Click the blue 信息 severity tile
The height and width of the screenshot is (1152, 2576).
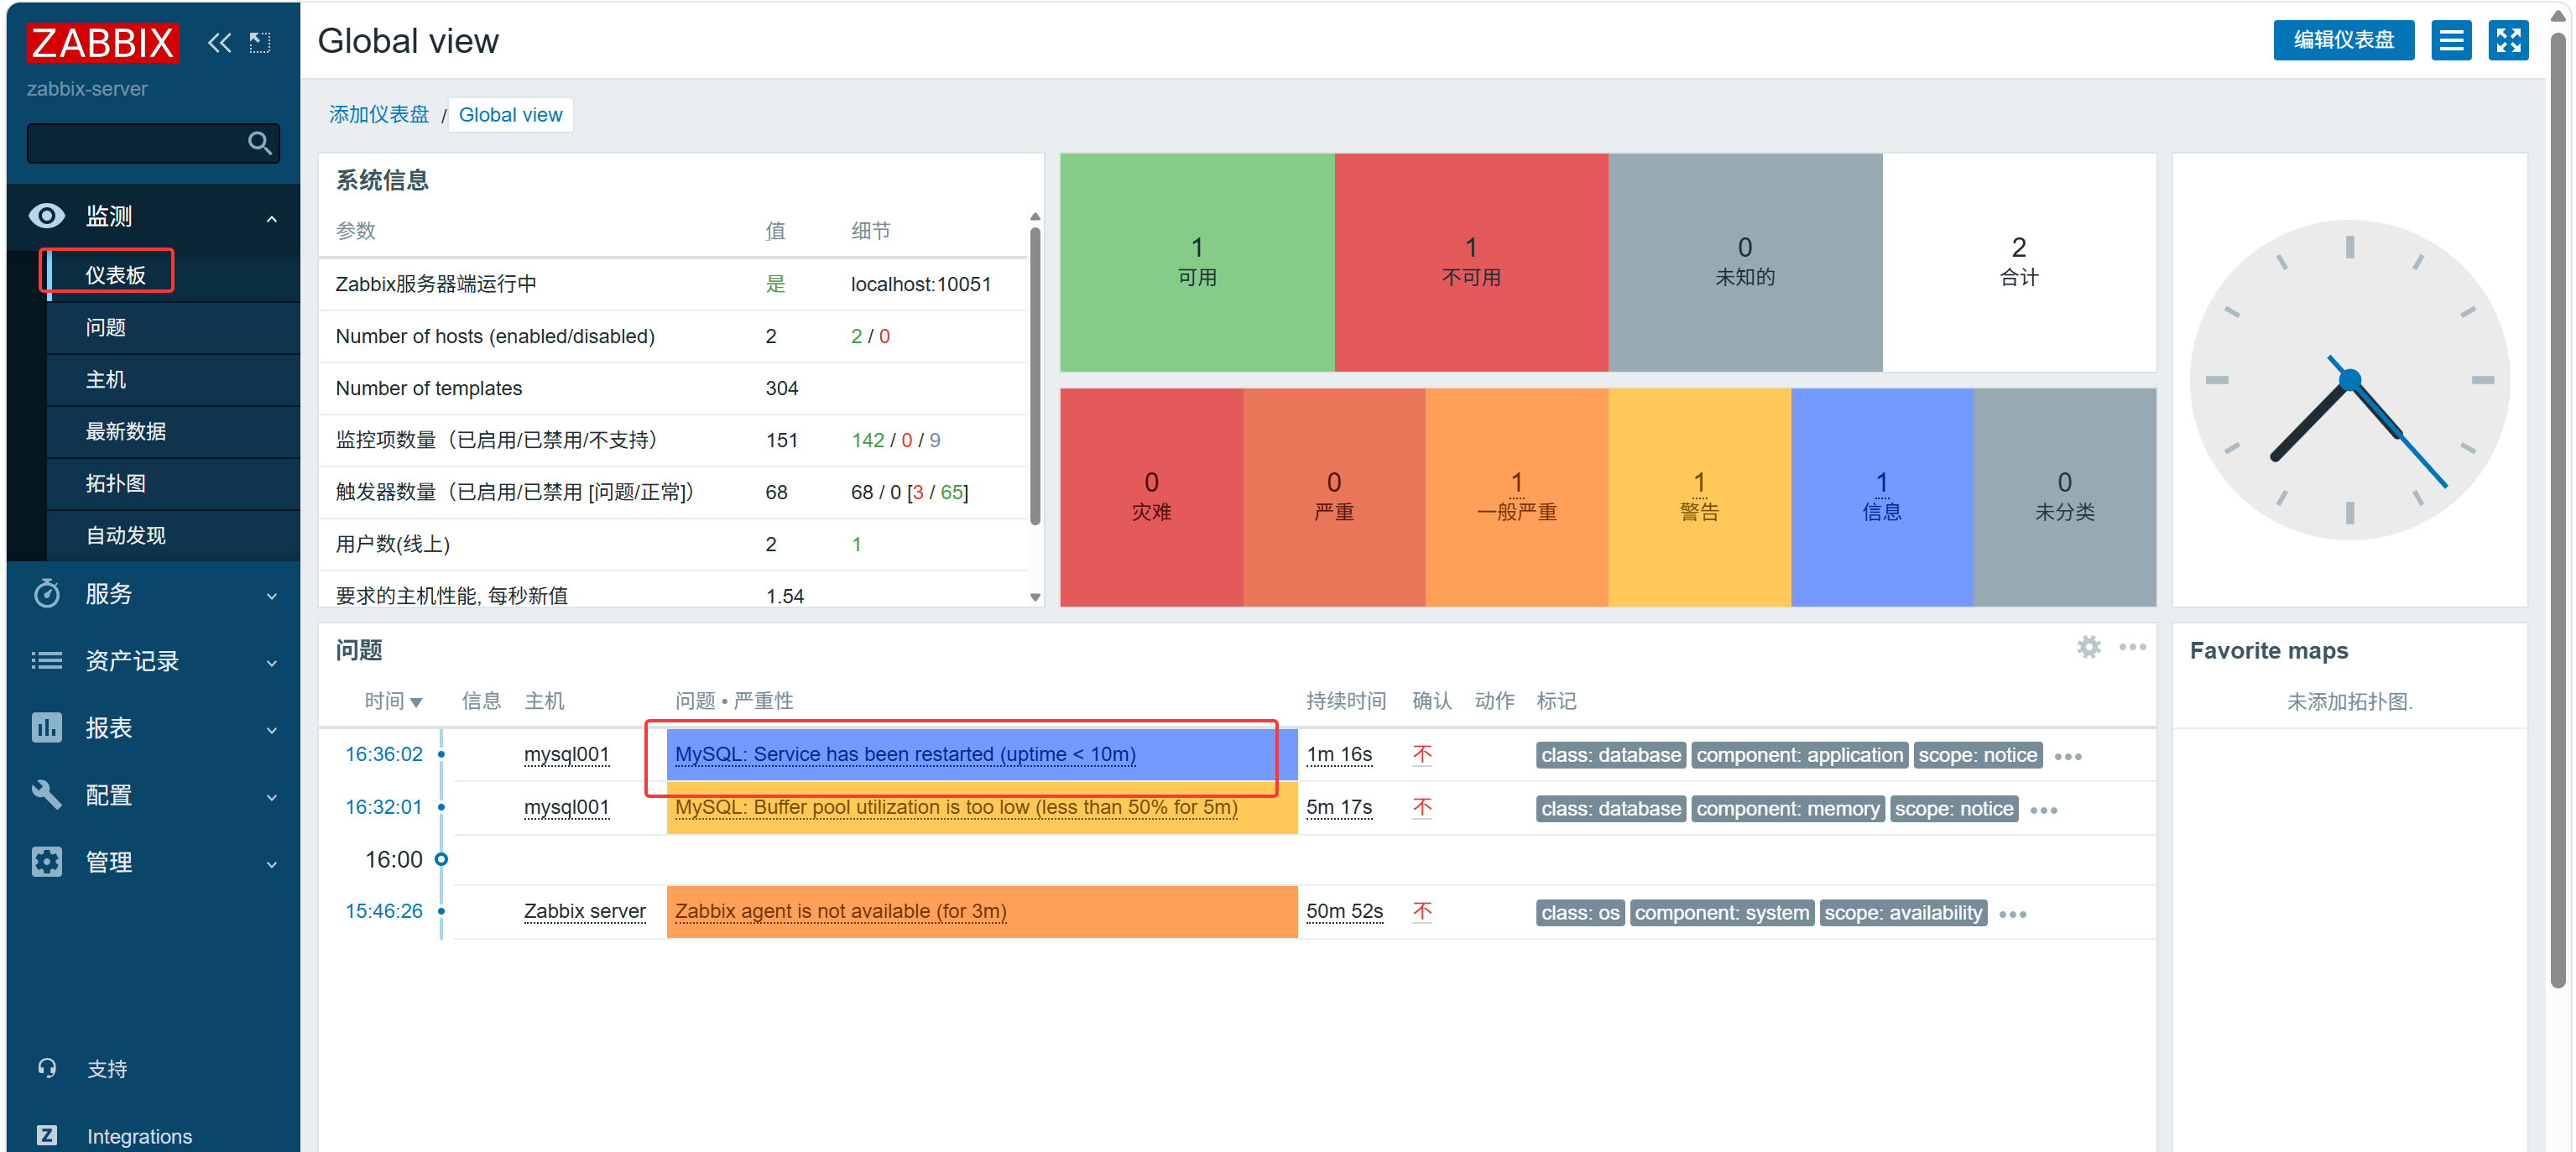click(1881, 497)
